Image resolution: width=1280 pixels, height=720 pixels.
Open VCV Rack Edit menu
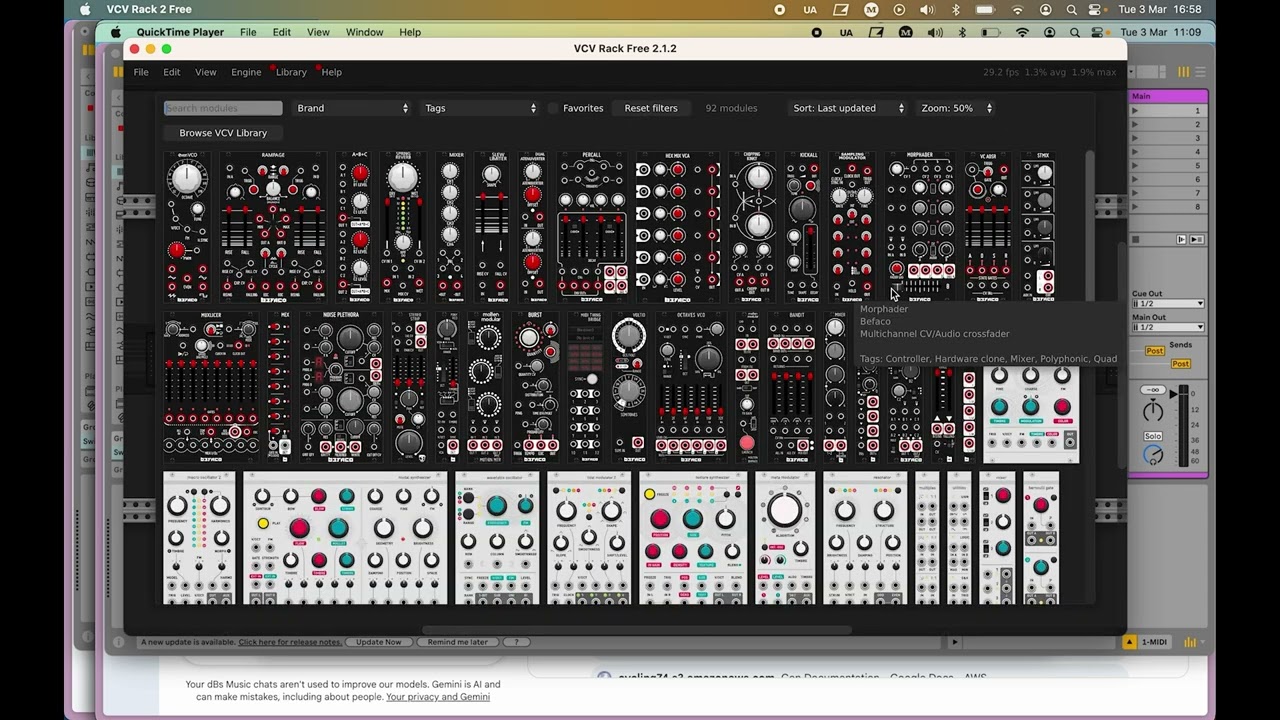pyautogui.click(x=172, y=72)
